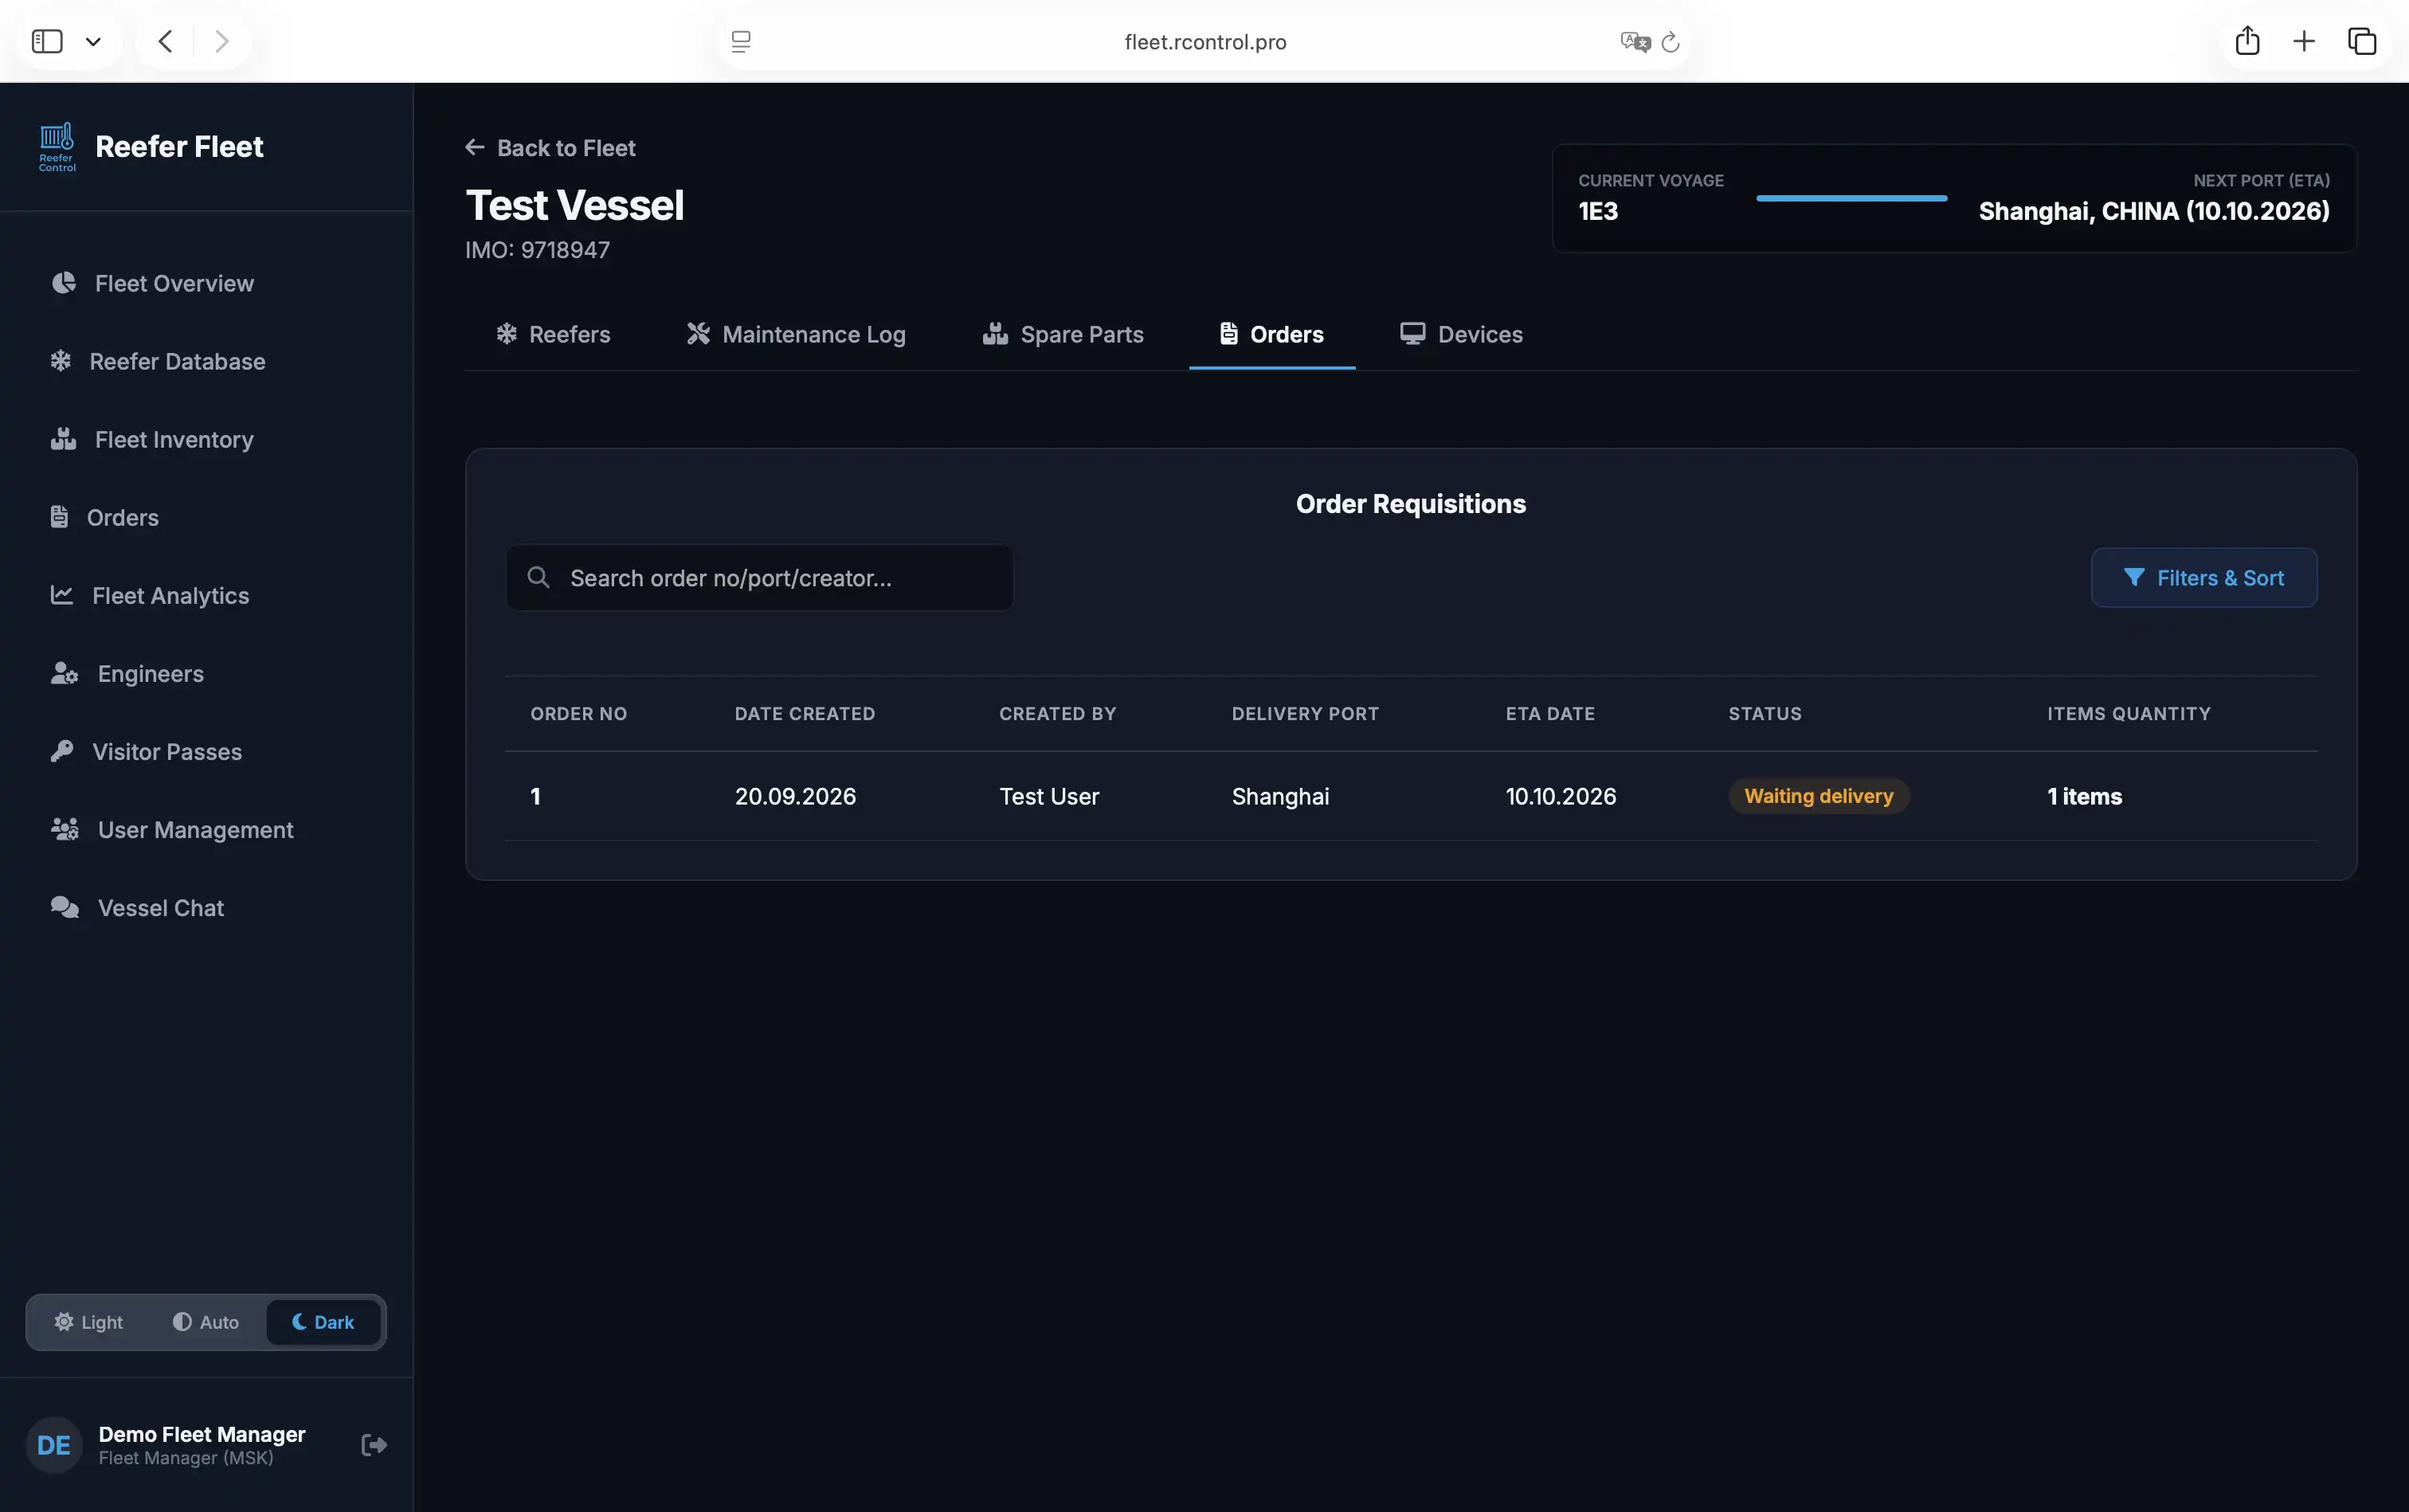Viewport: 2409px width, 1512px height.
Task: Open the page reader menu icon in address bar
Action: 741,42
